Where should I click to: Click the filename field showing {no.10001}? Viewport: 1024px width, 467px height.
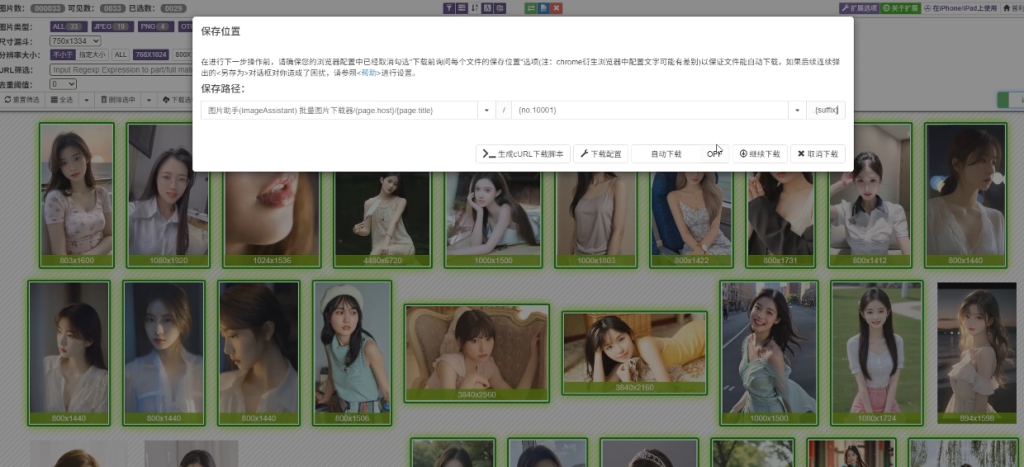(650, 110)
